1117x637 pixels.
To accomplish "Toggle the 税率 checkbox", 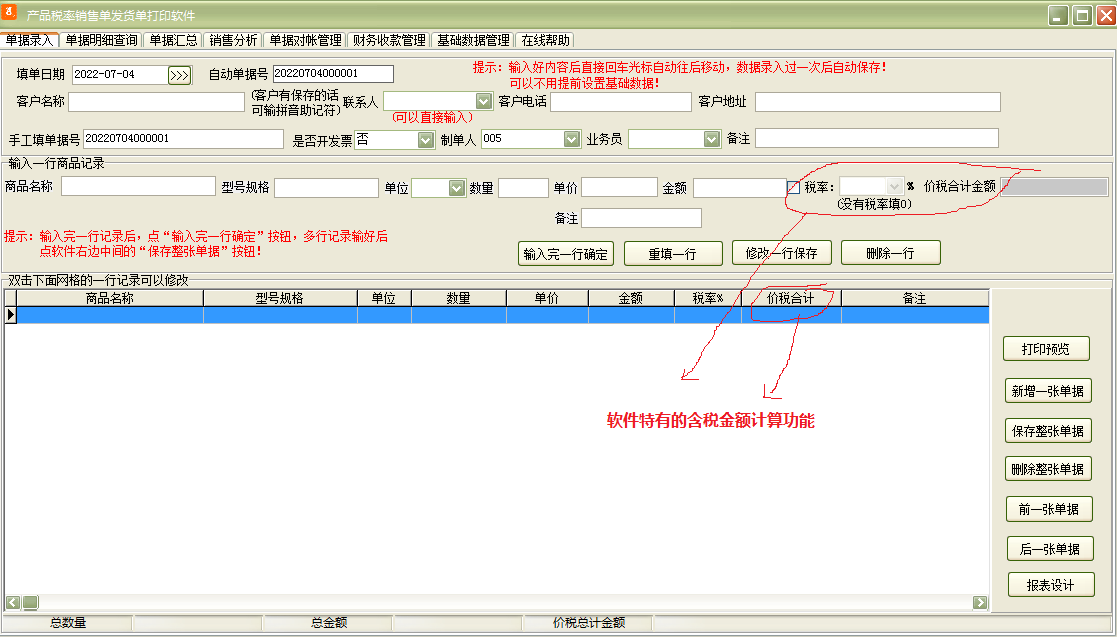I will point(794,187).
